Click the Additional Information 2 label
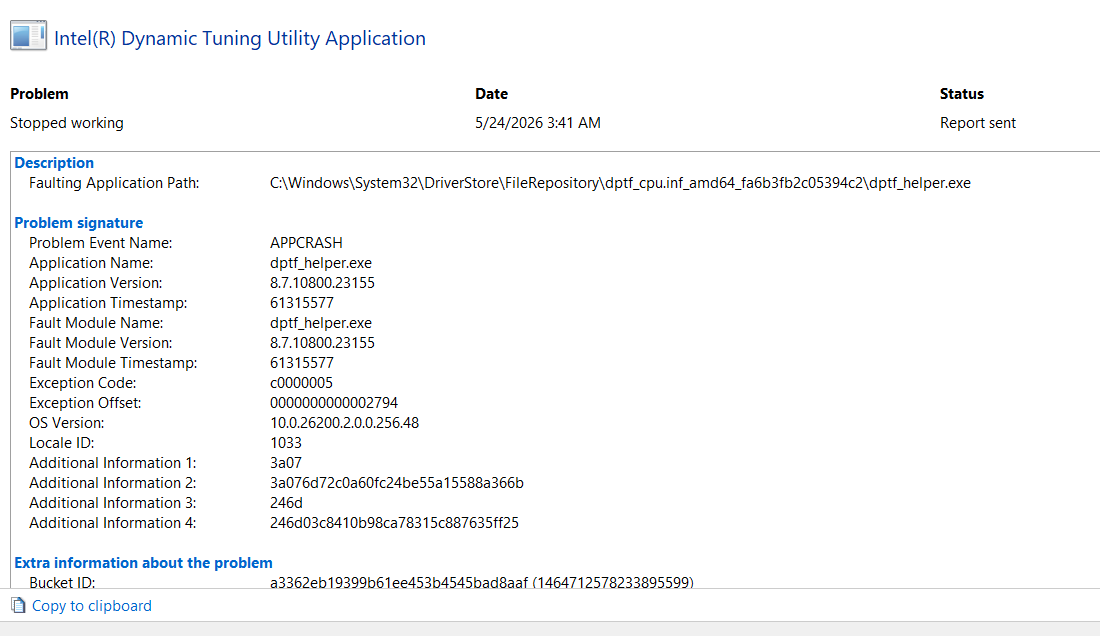Image resolution: width=1100 pixels, height=636 pixels. click(112, 483)
